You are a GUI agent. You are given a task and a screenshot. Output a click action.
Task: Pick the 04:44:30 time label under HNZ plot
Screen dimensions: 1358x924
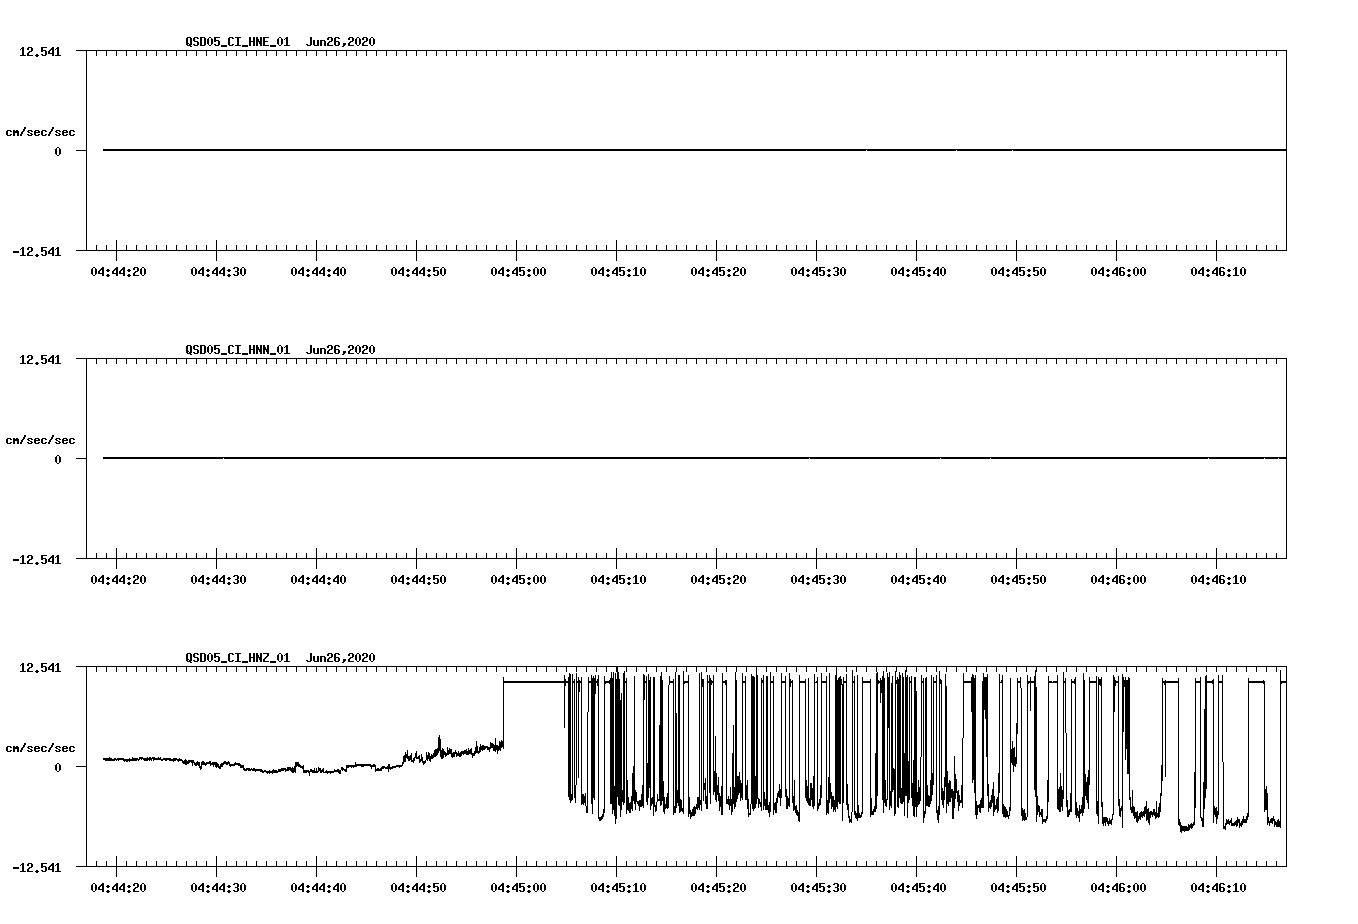pyautogui.click(x=218, y=888)
